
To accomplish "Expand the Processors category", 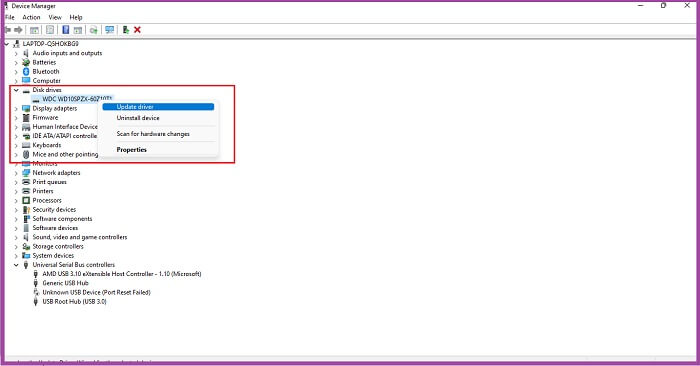I will [x=16, y=200].
